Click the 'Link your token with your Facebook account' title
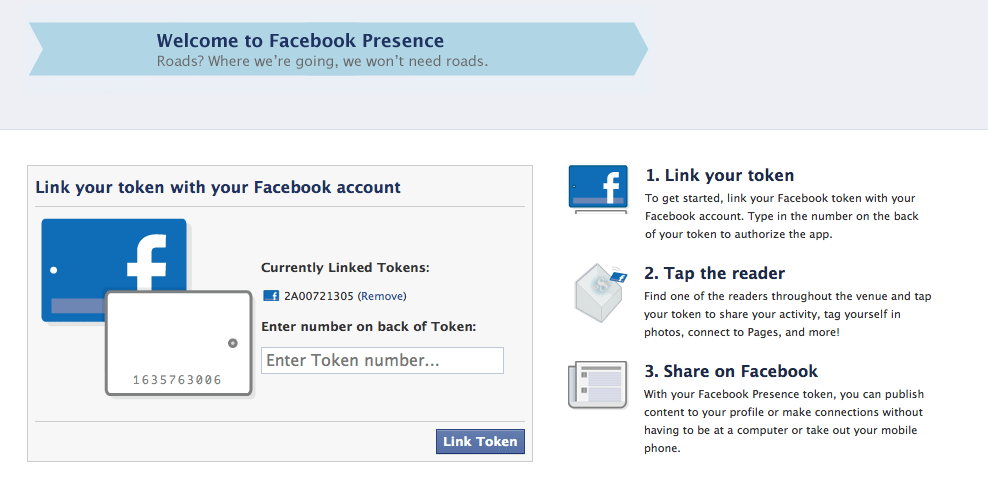The width and height of the screenshot is (988, 498). click(x=218, y=187)
